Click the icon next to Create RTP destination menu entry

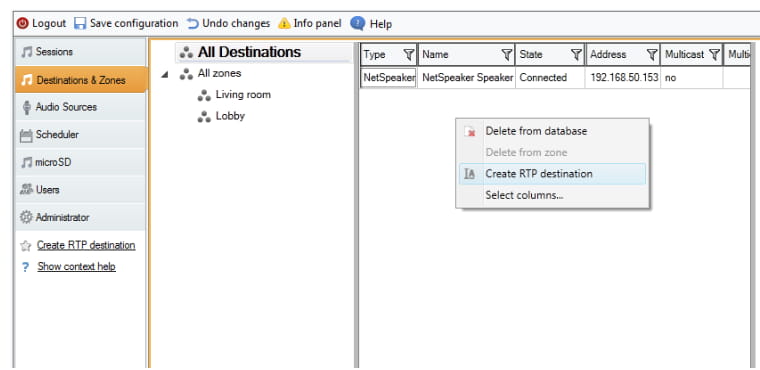pos(469,174)
